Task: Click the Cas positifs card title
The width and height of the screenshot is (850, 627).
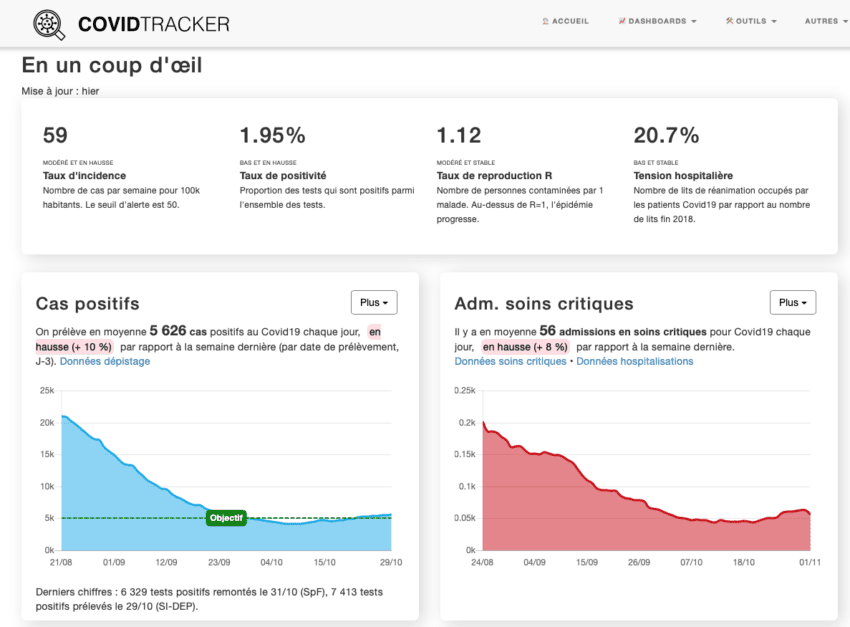Action: [x=87, y=303]
